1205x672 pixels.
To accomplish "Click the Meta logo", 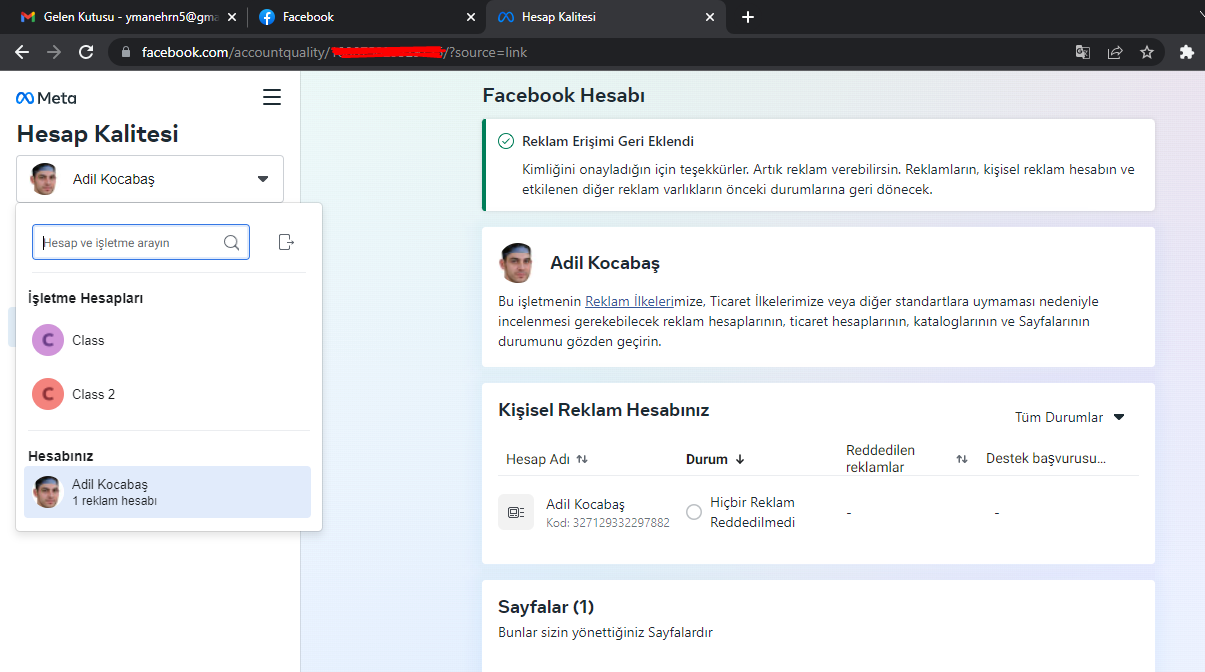I will click(x=46, y=98).
